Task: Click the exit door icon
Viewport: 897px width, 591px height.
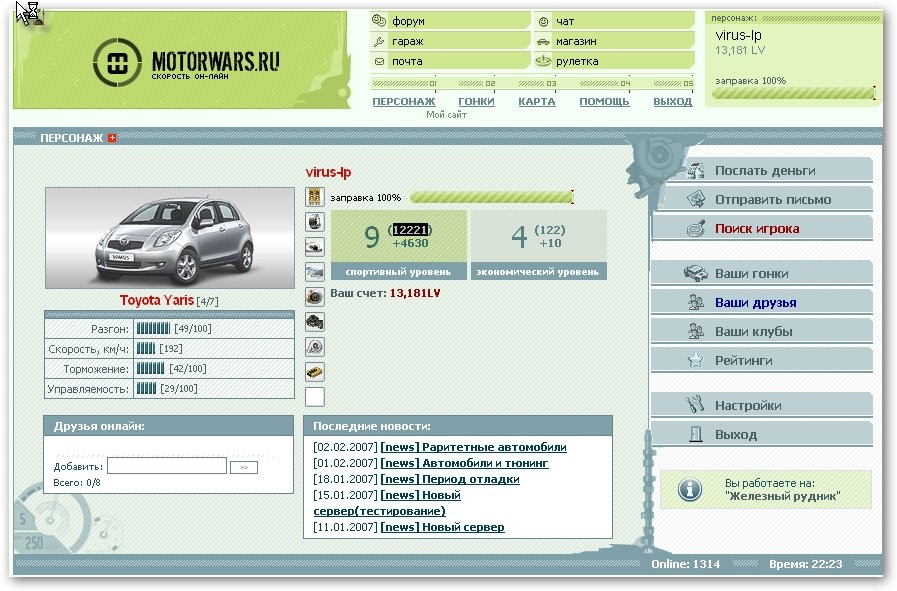Action: click(x=696, y=434)
